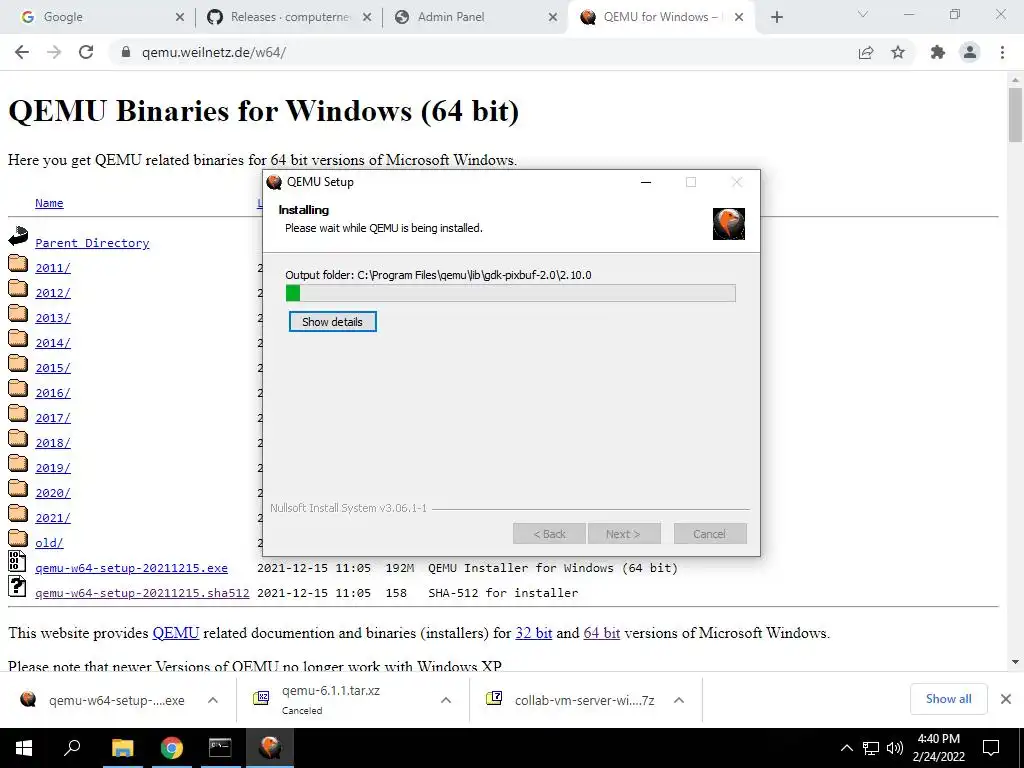Open qemu-w64-setup-20211215.sha512 link
1024x768 pixels.
pyautogui.click(x=142, y=593)
